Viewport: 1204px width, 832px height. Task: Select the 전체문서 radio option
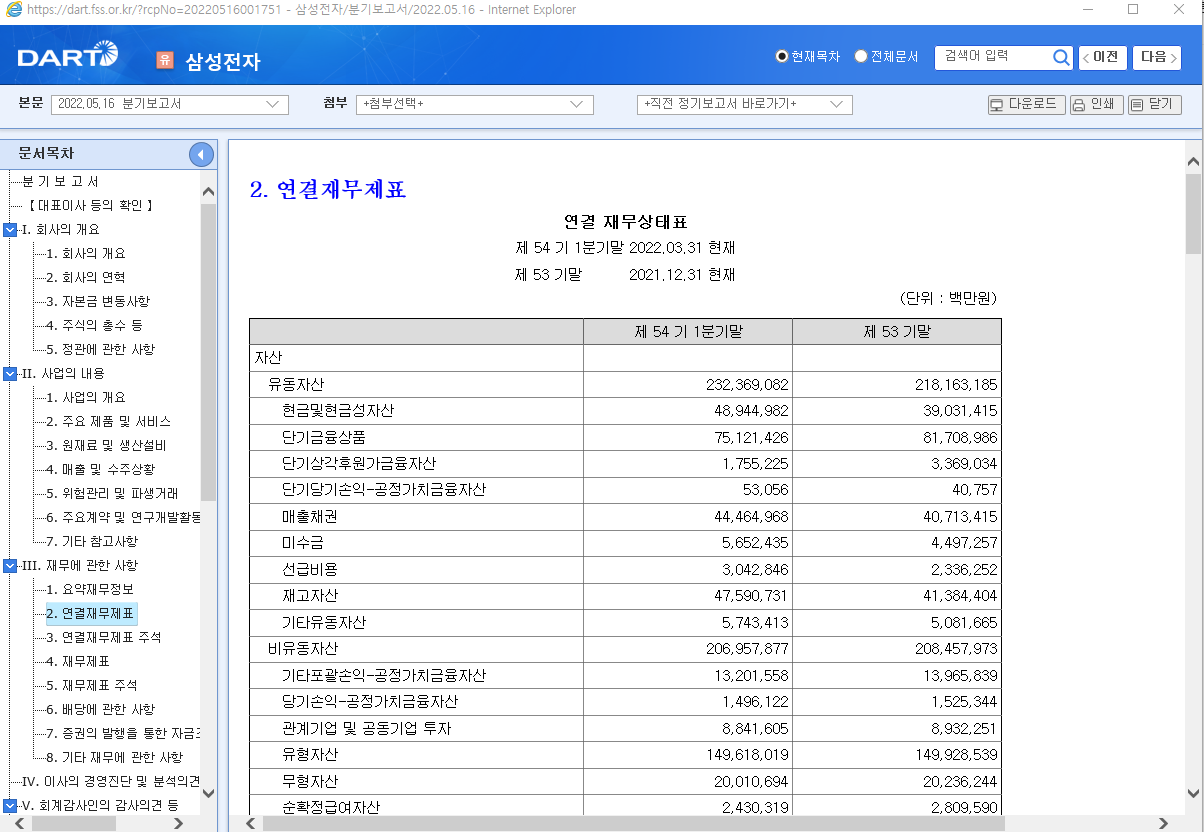tap(861, 57)
